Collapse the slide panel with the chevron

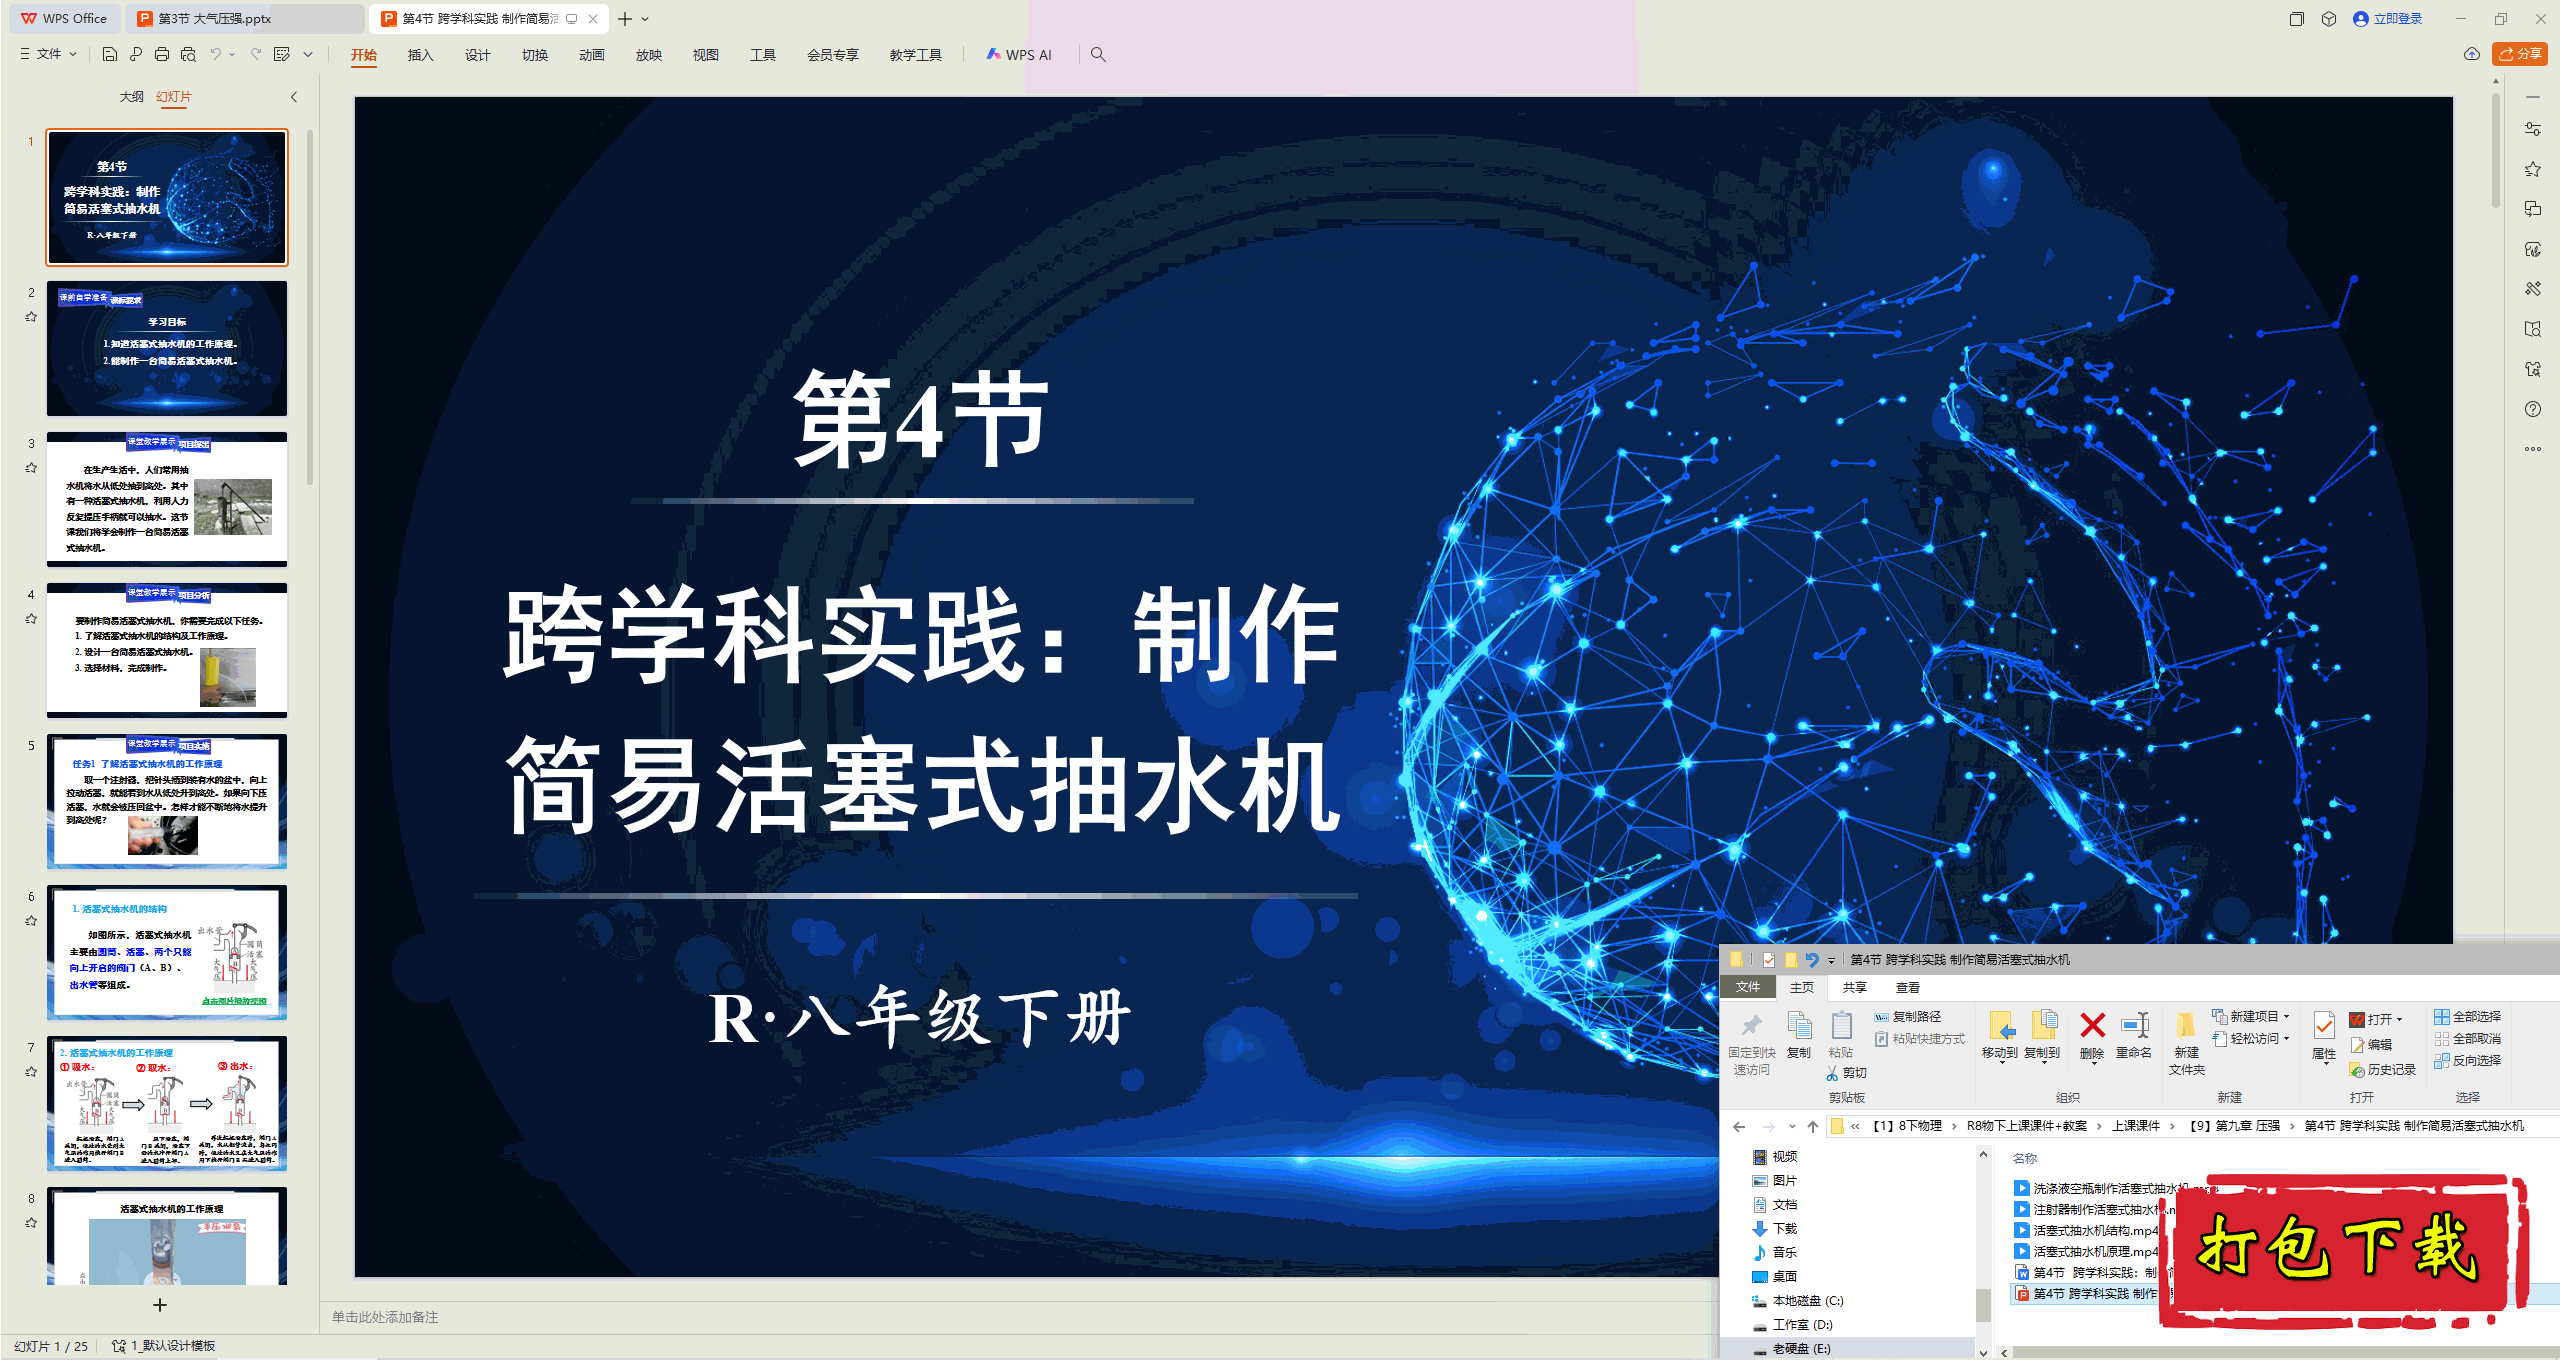click(x=294, y=97)
